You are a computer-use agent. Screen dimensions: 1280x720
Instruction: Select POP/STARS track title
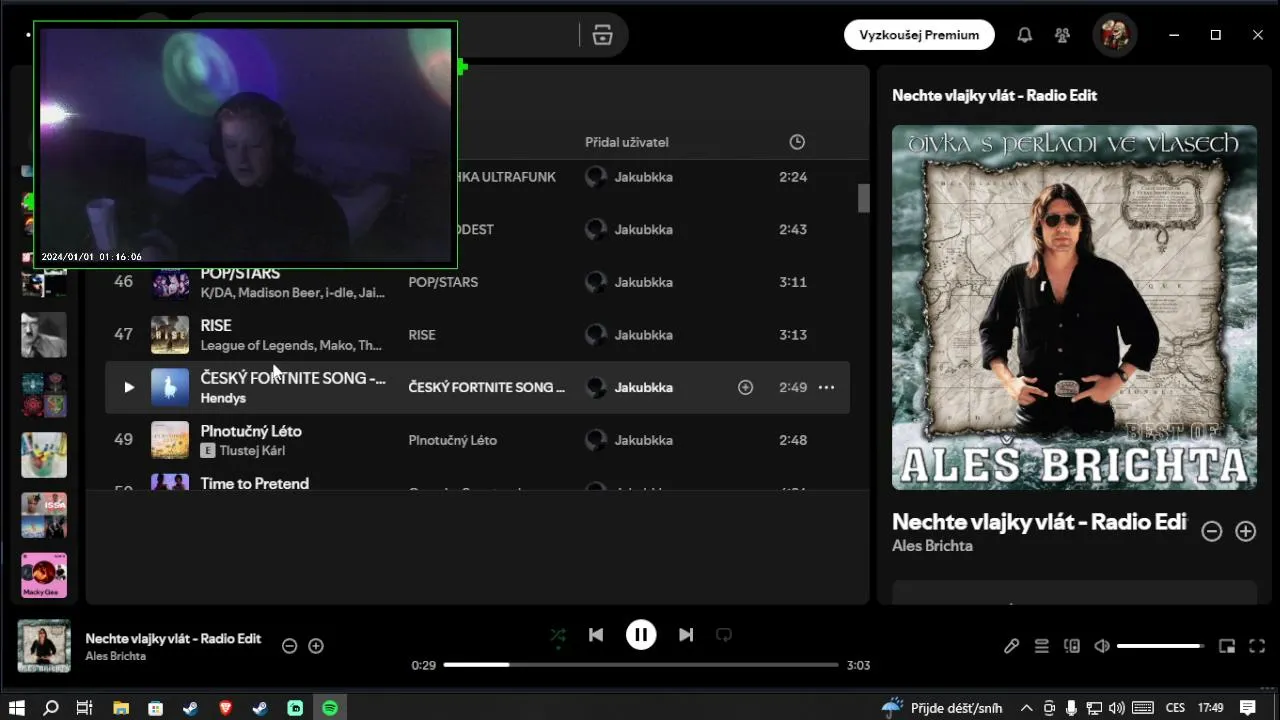(240, 273)
